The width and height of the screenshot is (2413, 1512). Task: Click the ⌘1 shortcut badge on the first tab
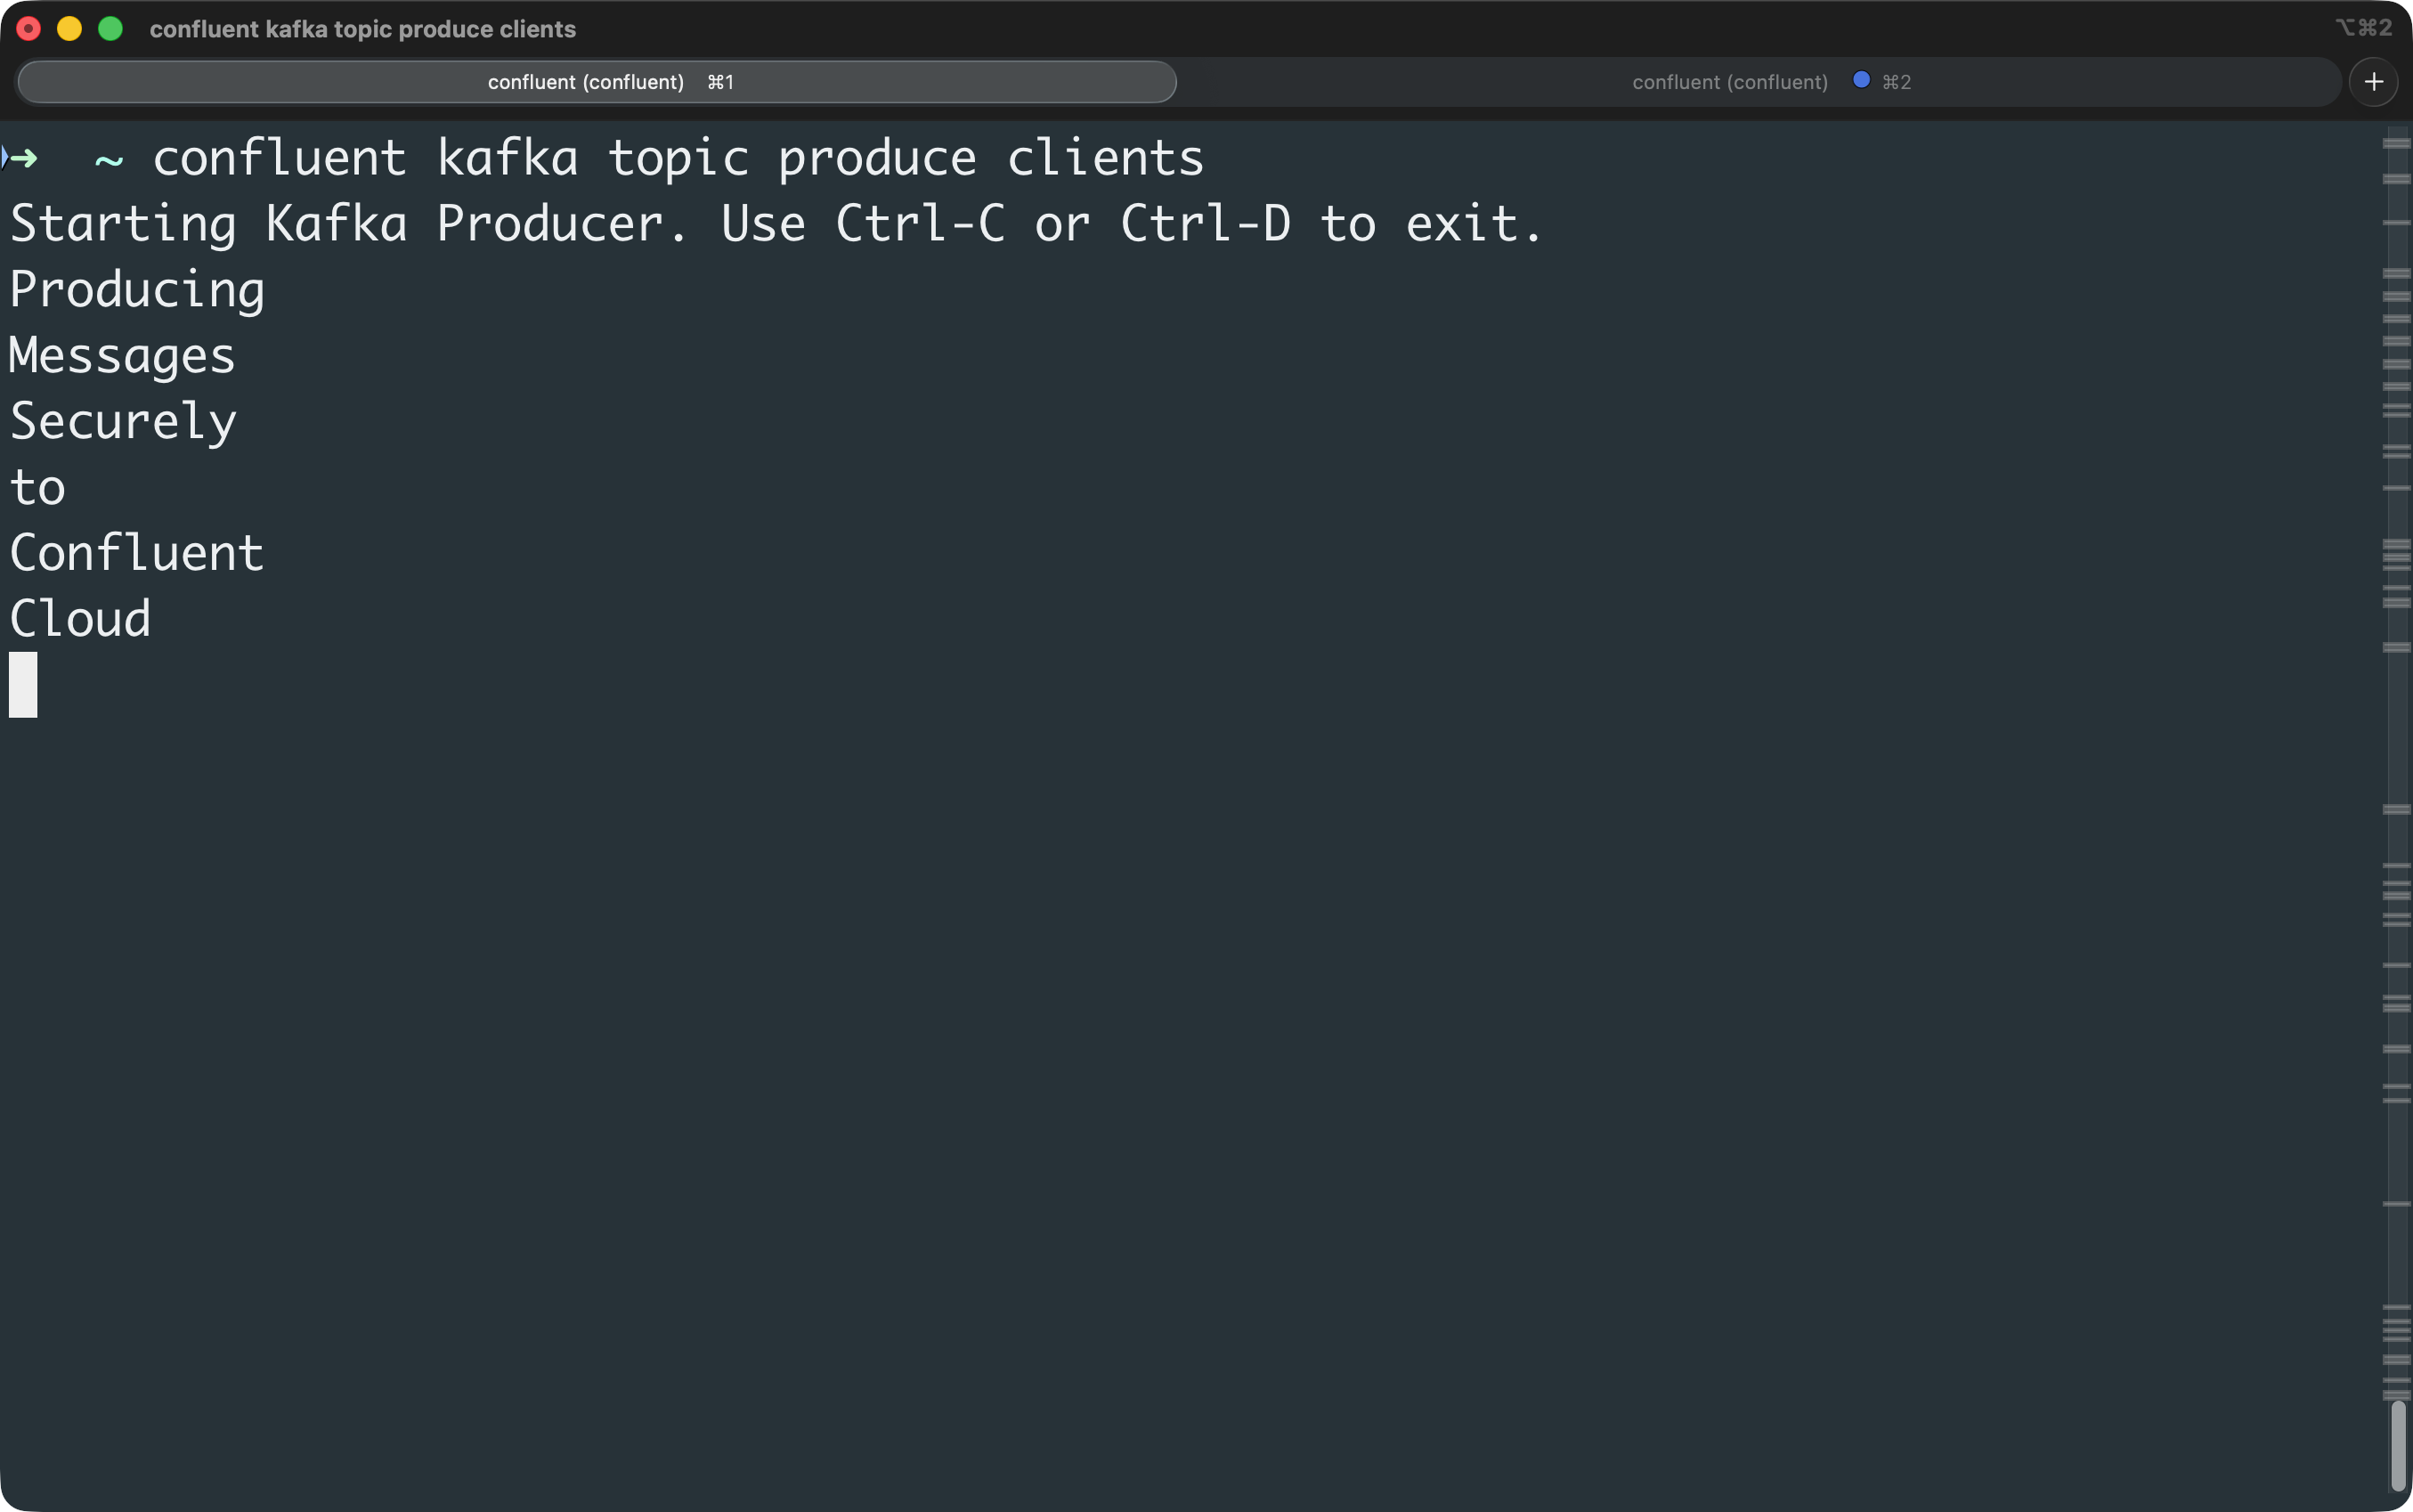coord(720,82)
